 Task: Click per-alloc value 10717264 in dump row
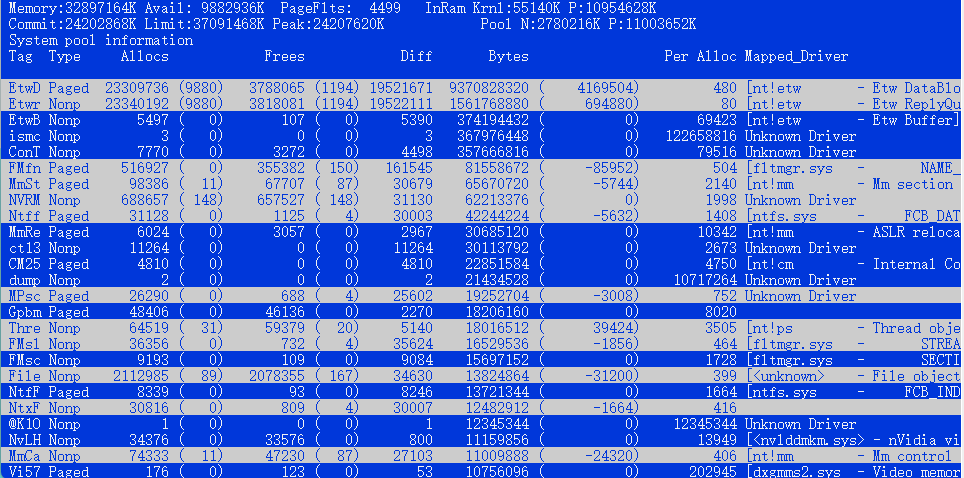tap(705, 280)
